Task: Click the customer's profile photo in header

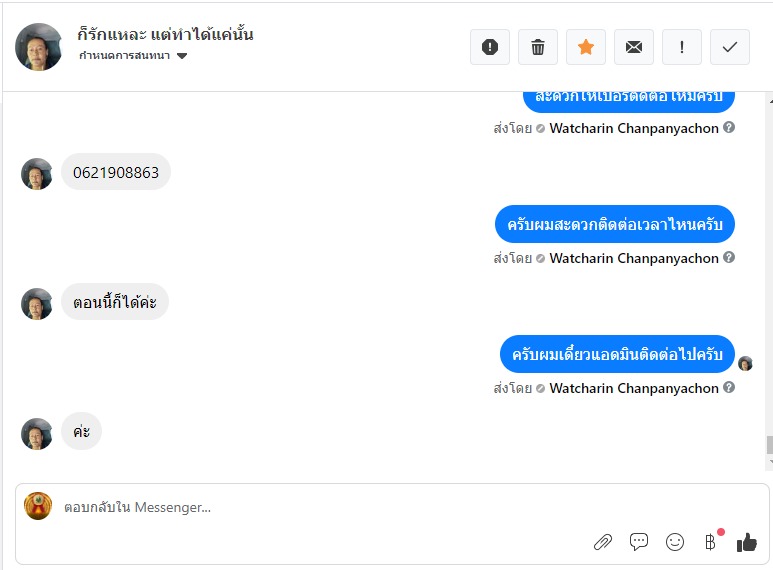Action: [x=39, y=47]
